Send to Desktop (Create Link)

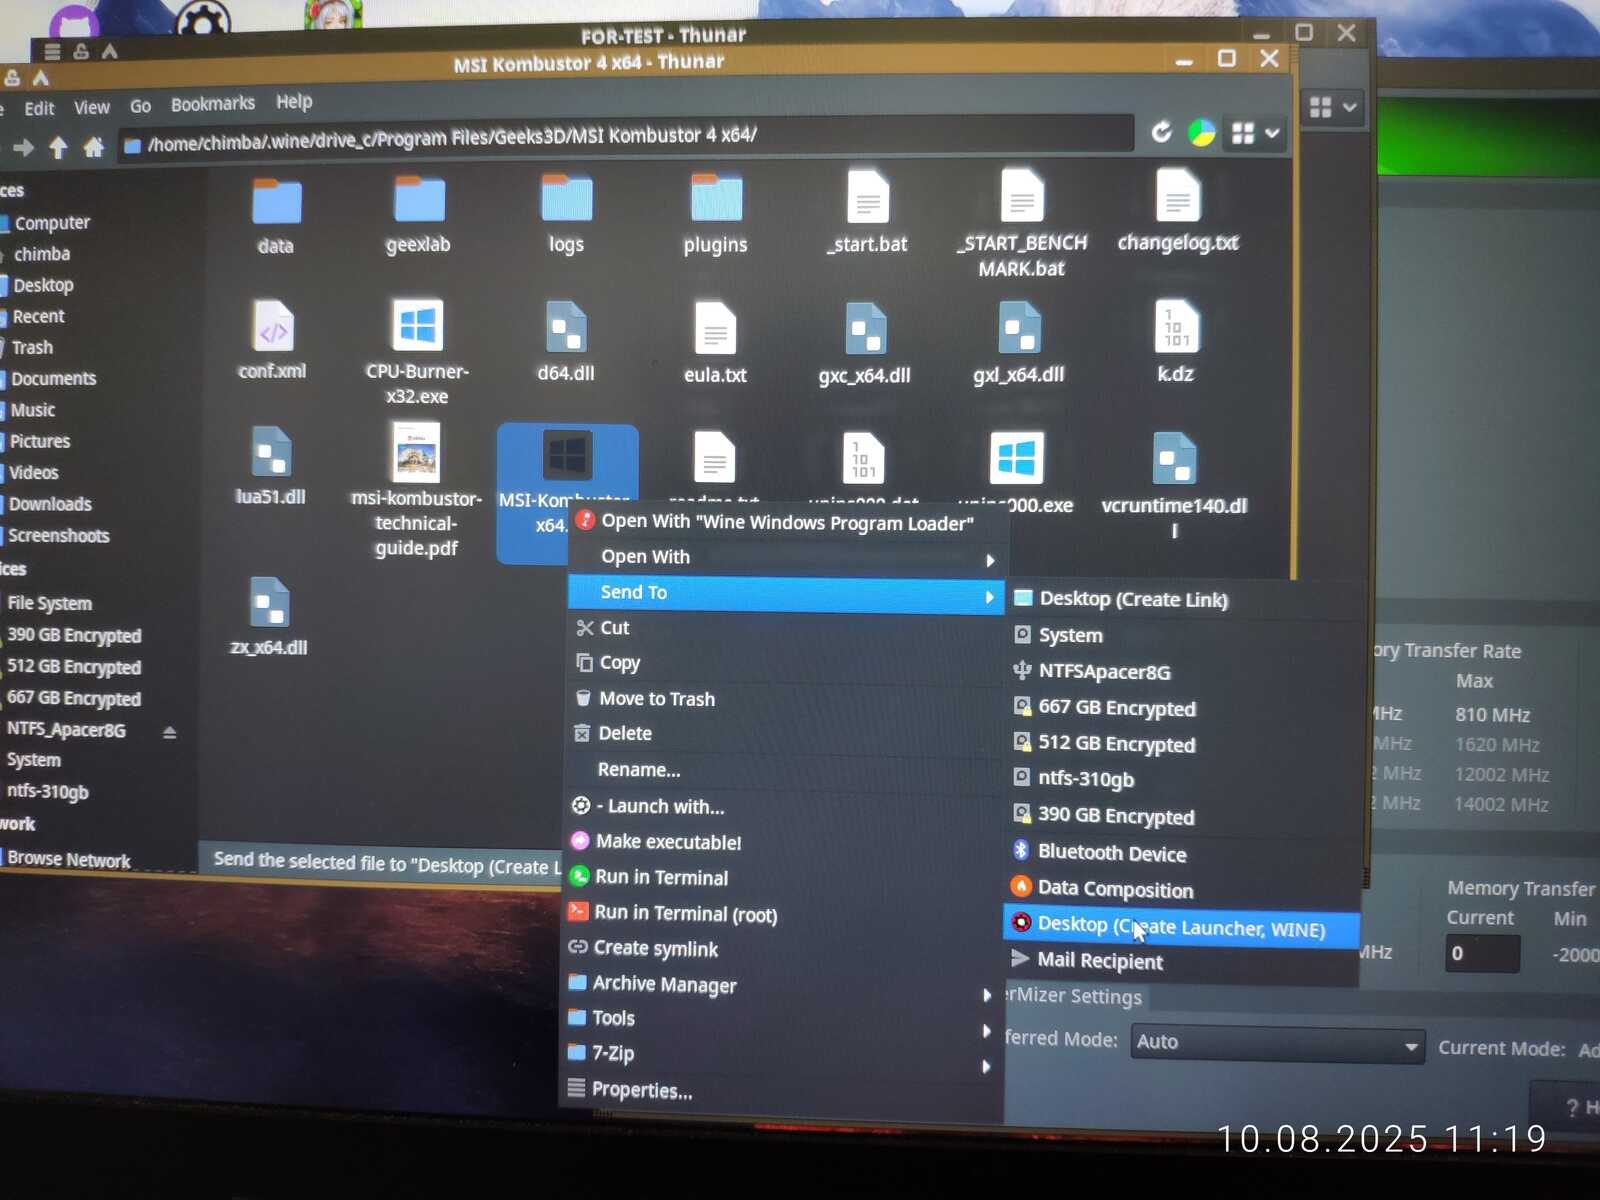coord(1186,600)
